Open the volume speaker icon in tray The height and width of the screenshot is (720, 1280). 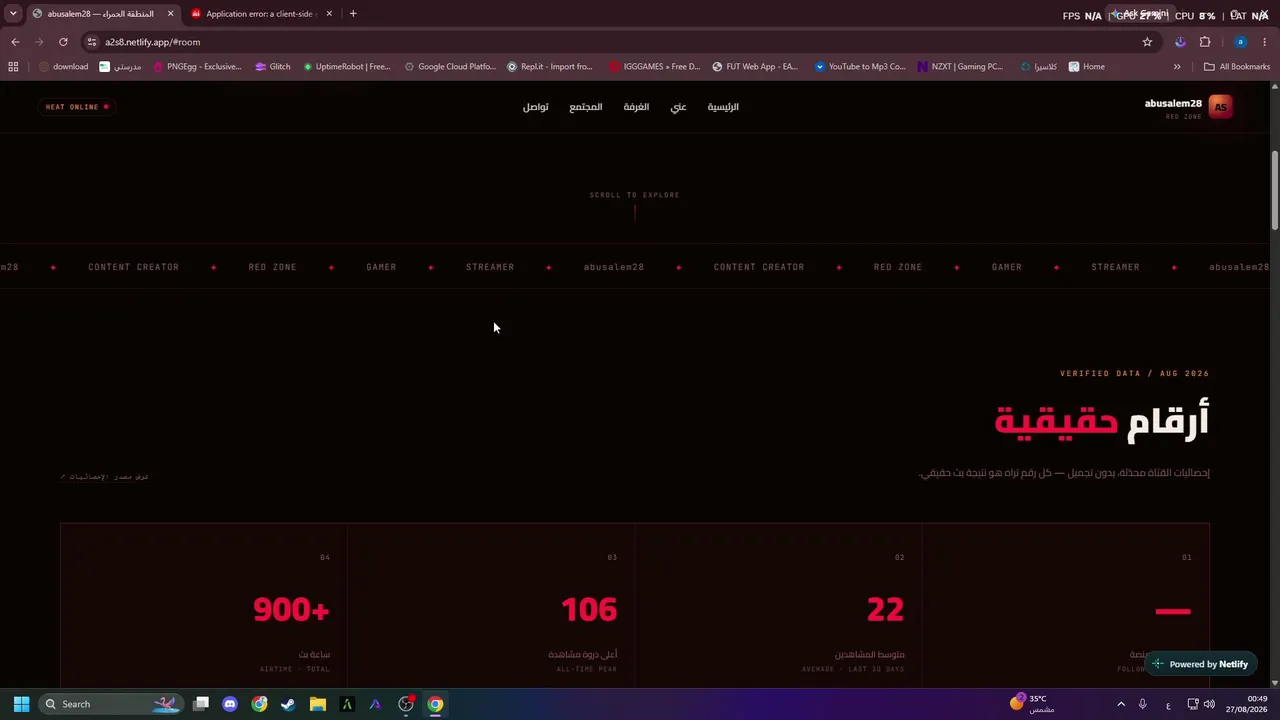tap(1209, 704)
